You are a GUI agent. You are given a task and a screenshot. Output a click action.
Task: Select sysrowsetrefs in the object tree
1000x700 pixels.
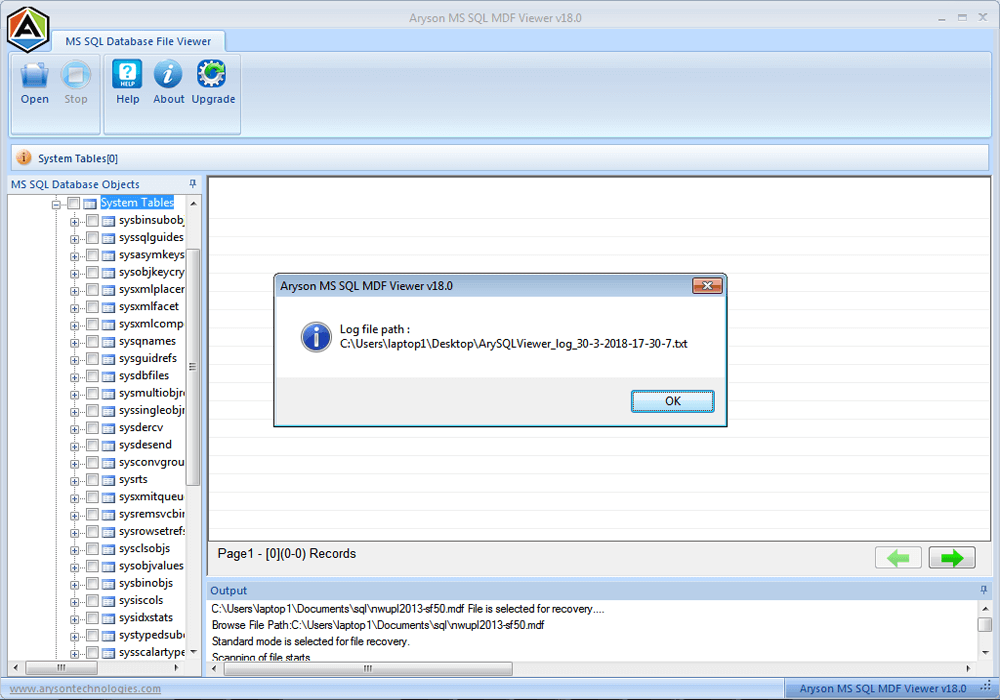[x=152, y=531]
